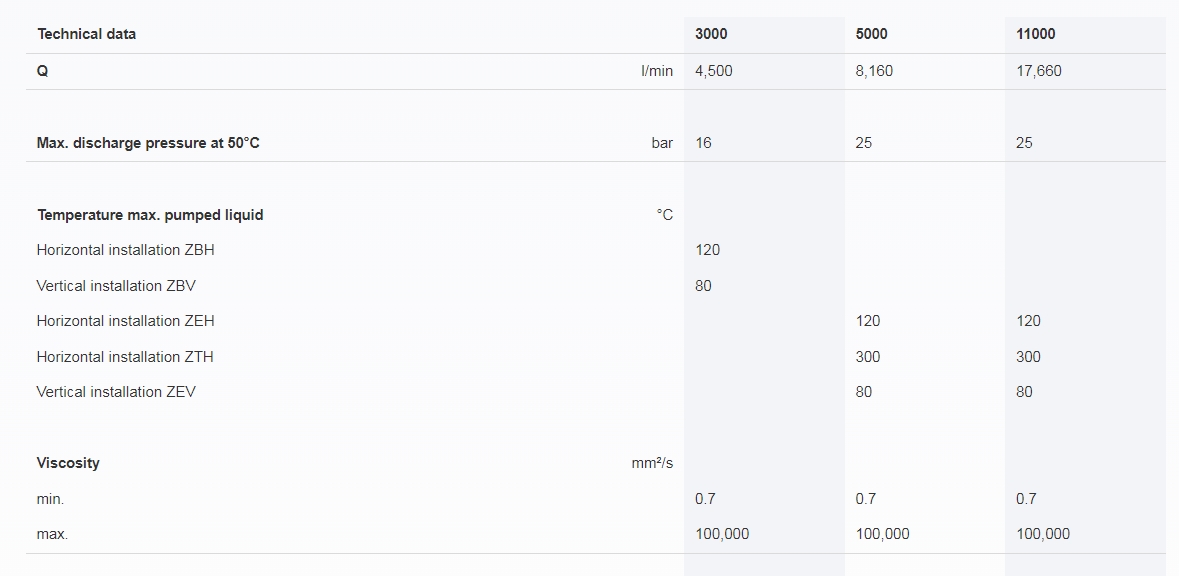Click Vertical installation ZBV row label
Viewport: 1179px width, 576px height.
(x=116, y=286)
